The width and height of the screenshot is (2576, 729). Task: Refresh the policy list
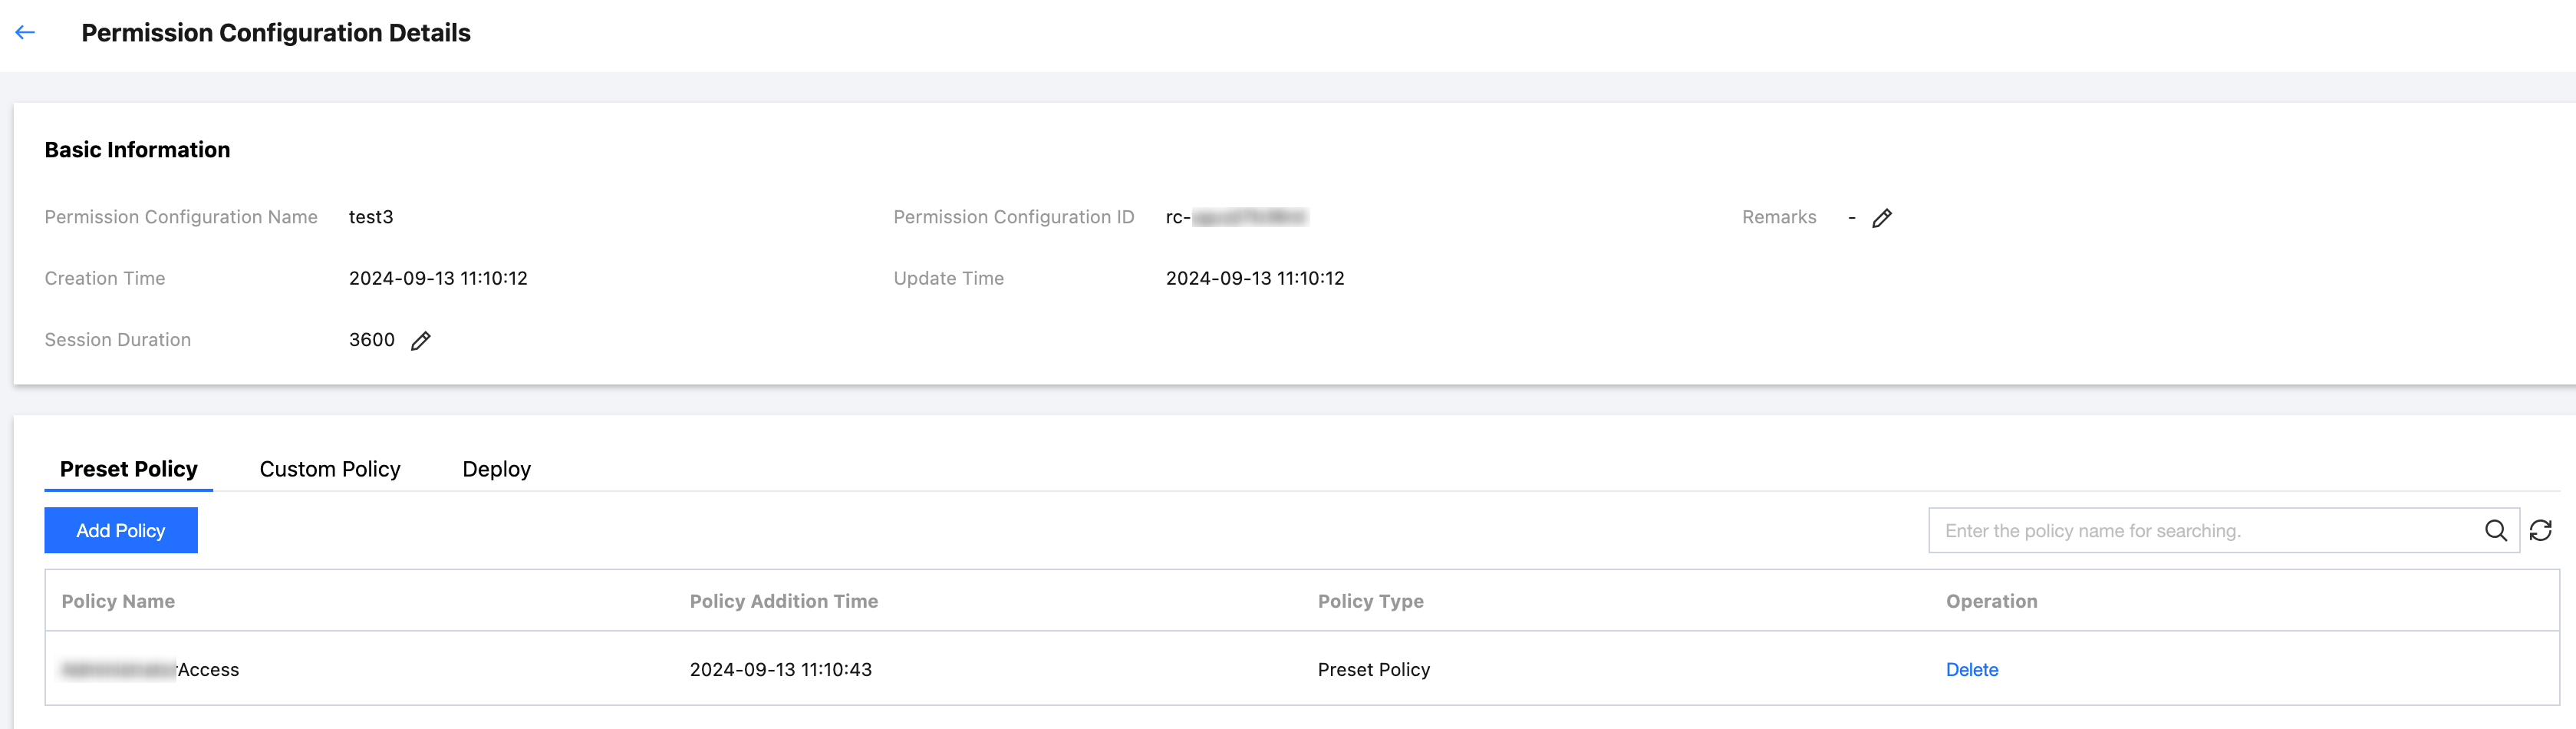pyautogui.click(x=2540, y=531)
